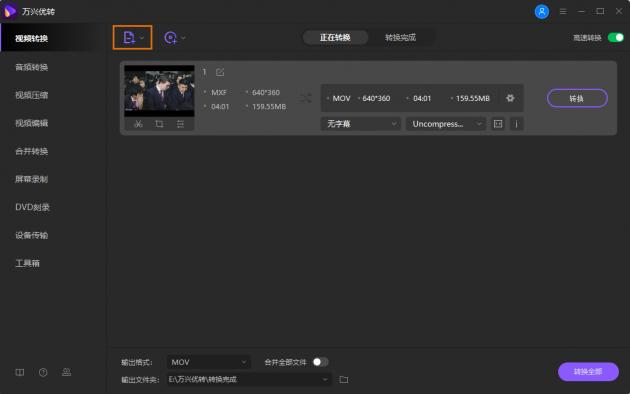Image resolution: width=630 pixels, height=394 pixels.
Task: Switch to the 转换完成 tab
Action: [400, 38]
